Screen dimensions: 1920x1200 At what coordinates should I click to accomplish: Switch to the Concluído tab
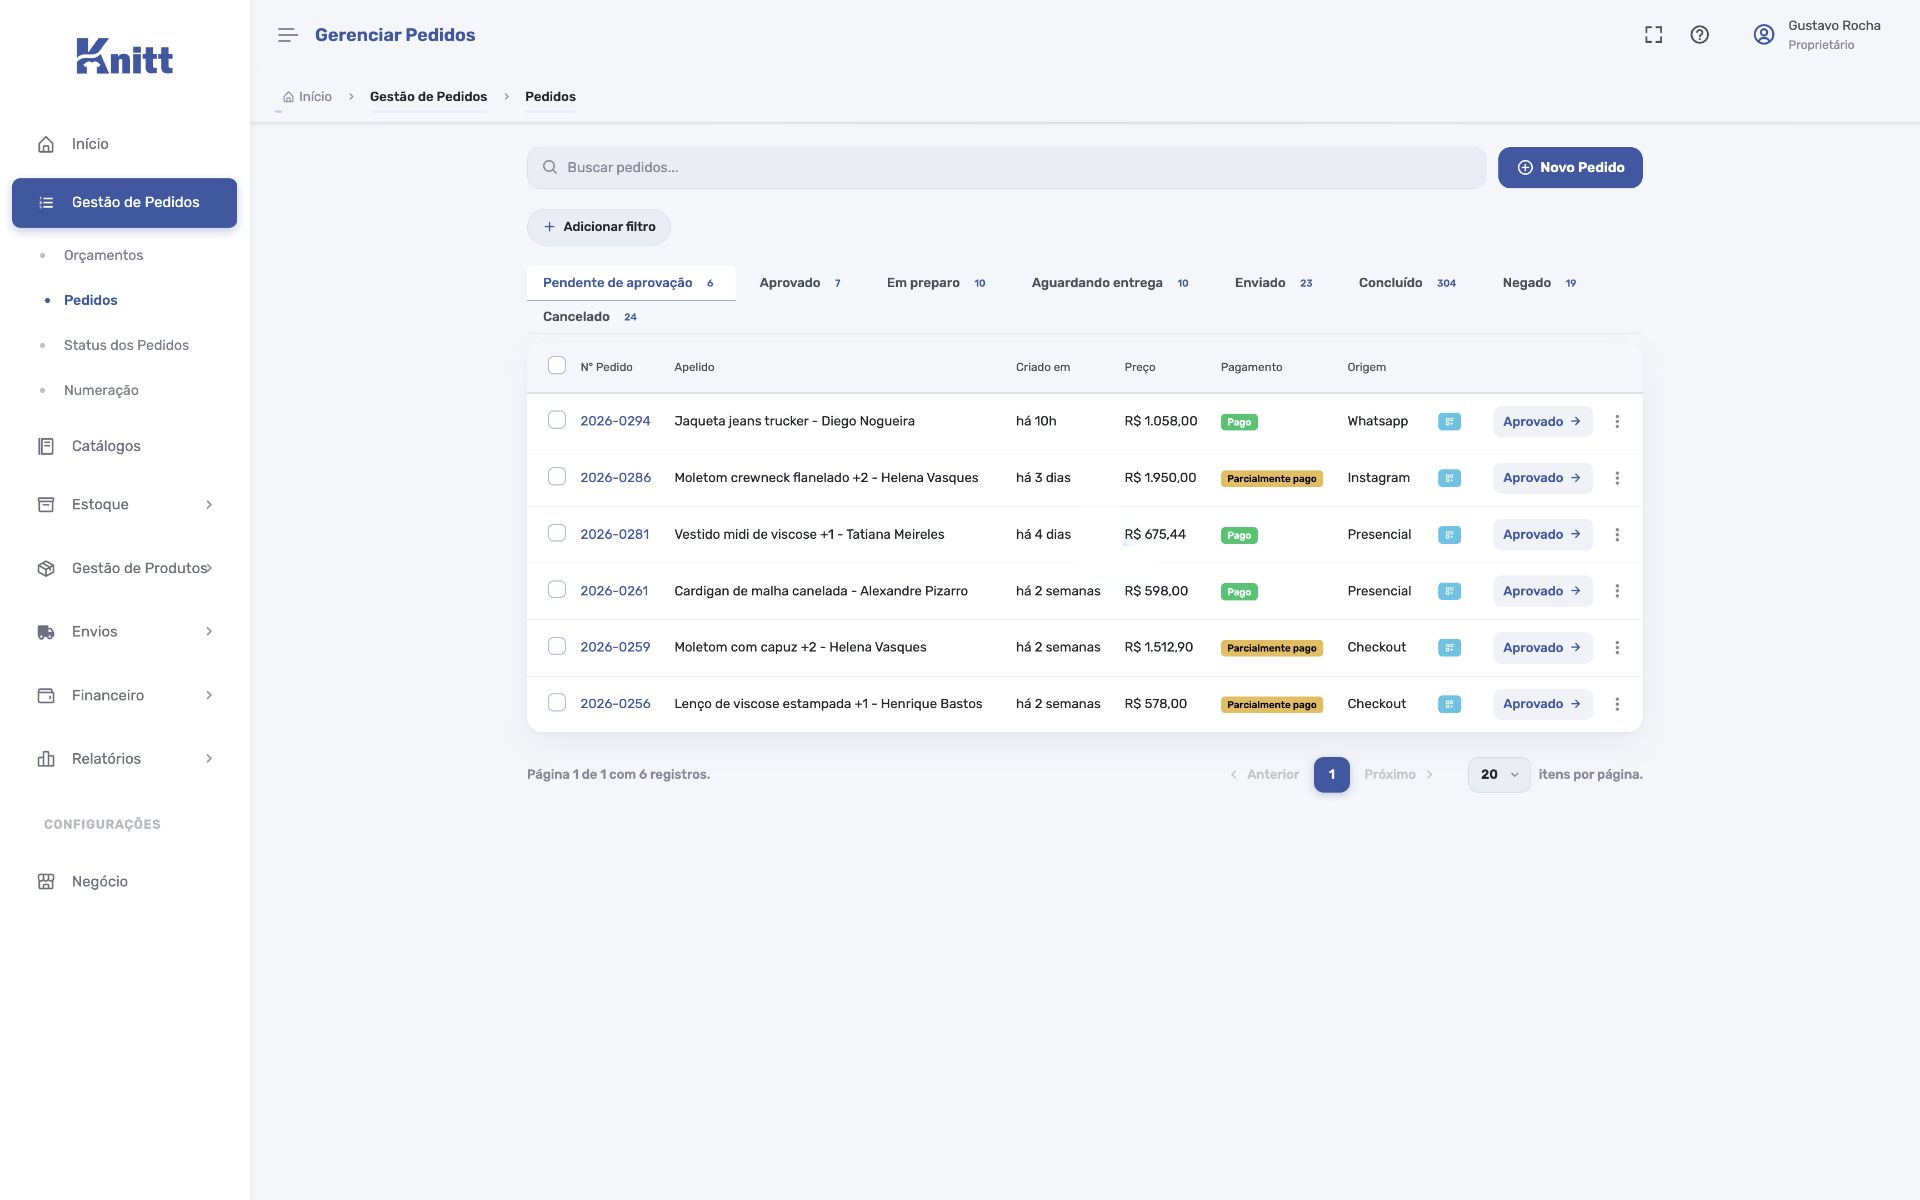click(1407, 283)
